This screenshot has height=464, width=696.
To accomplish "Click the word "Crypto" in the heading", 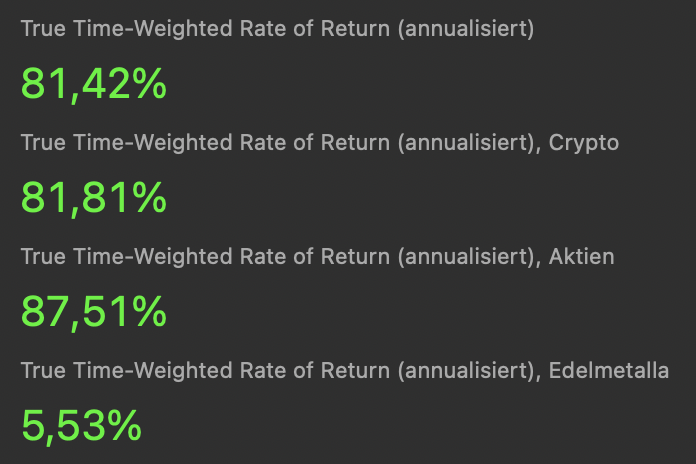I will (584, 143).
